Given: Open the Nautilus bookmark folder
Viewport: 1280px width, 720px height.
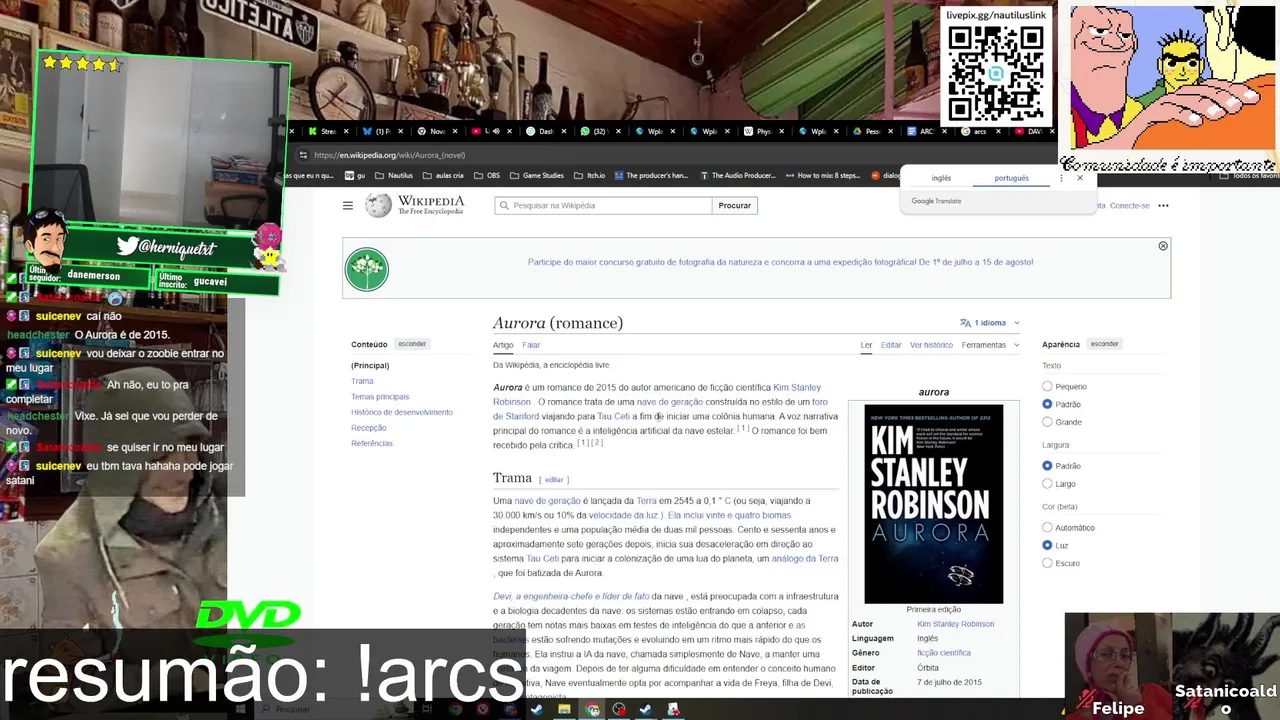Looking at the screenshot, I should pyautogui.click(x=393, y=175).
